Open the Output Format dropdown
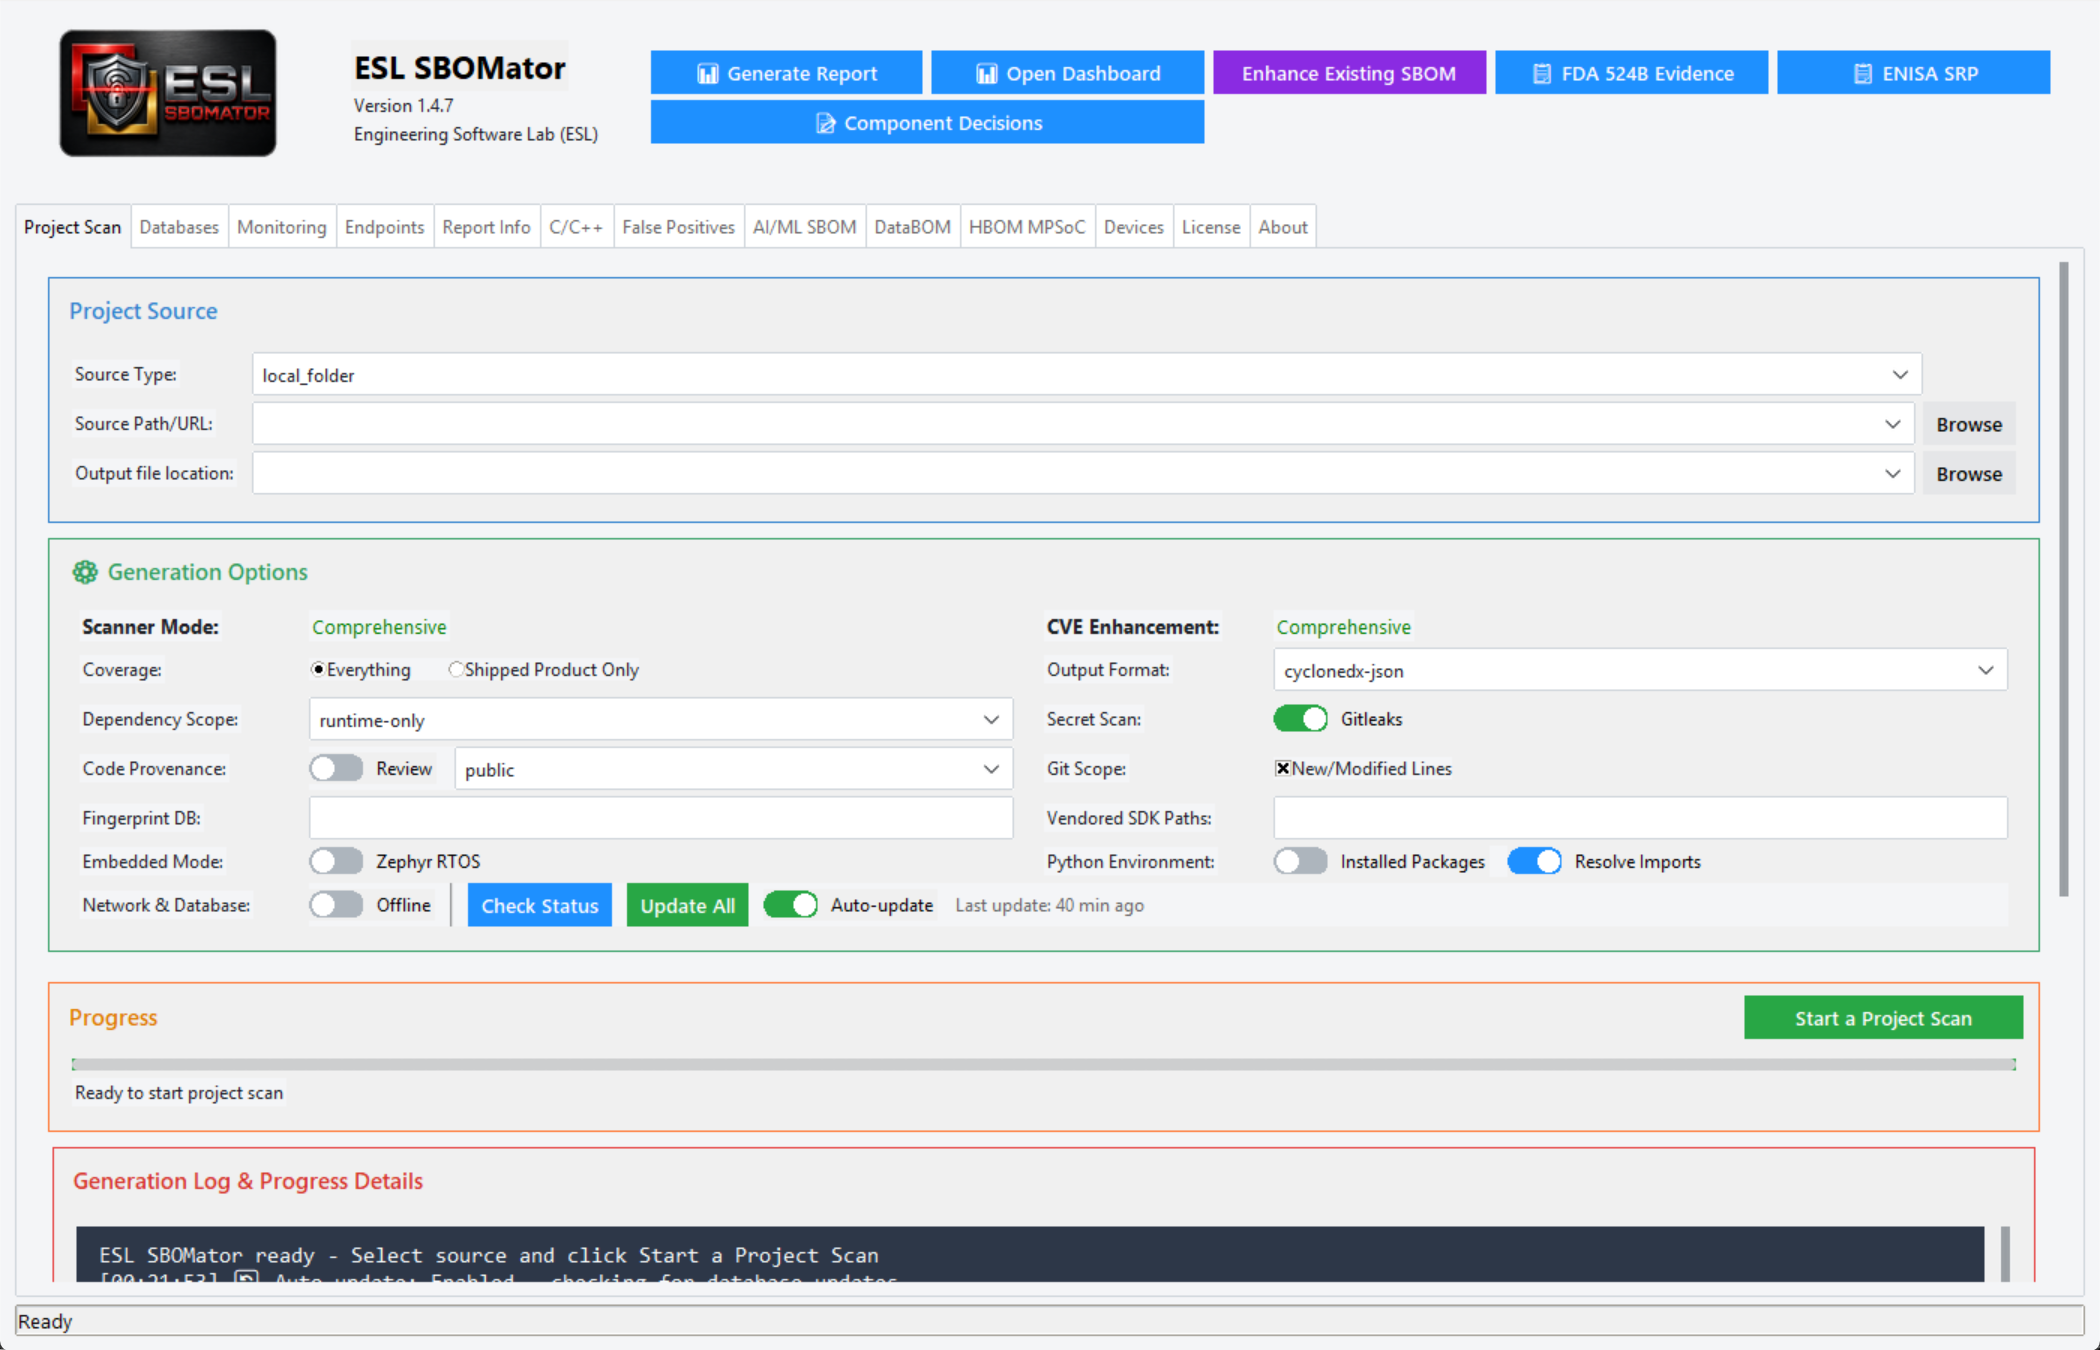 (1640, 670)
